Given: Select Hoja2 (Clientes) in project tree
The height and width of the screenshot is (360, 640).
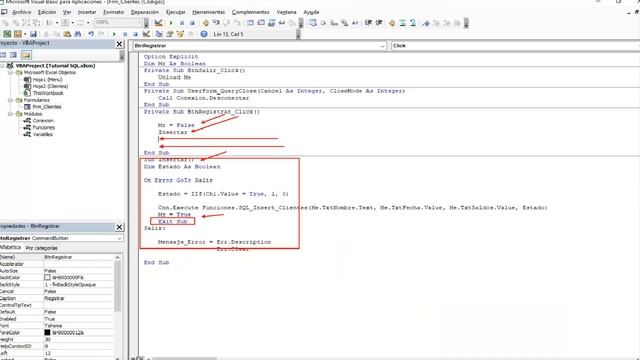Looking at the screenshot, I should (x=50, y=87).
